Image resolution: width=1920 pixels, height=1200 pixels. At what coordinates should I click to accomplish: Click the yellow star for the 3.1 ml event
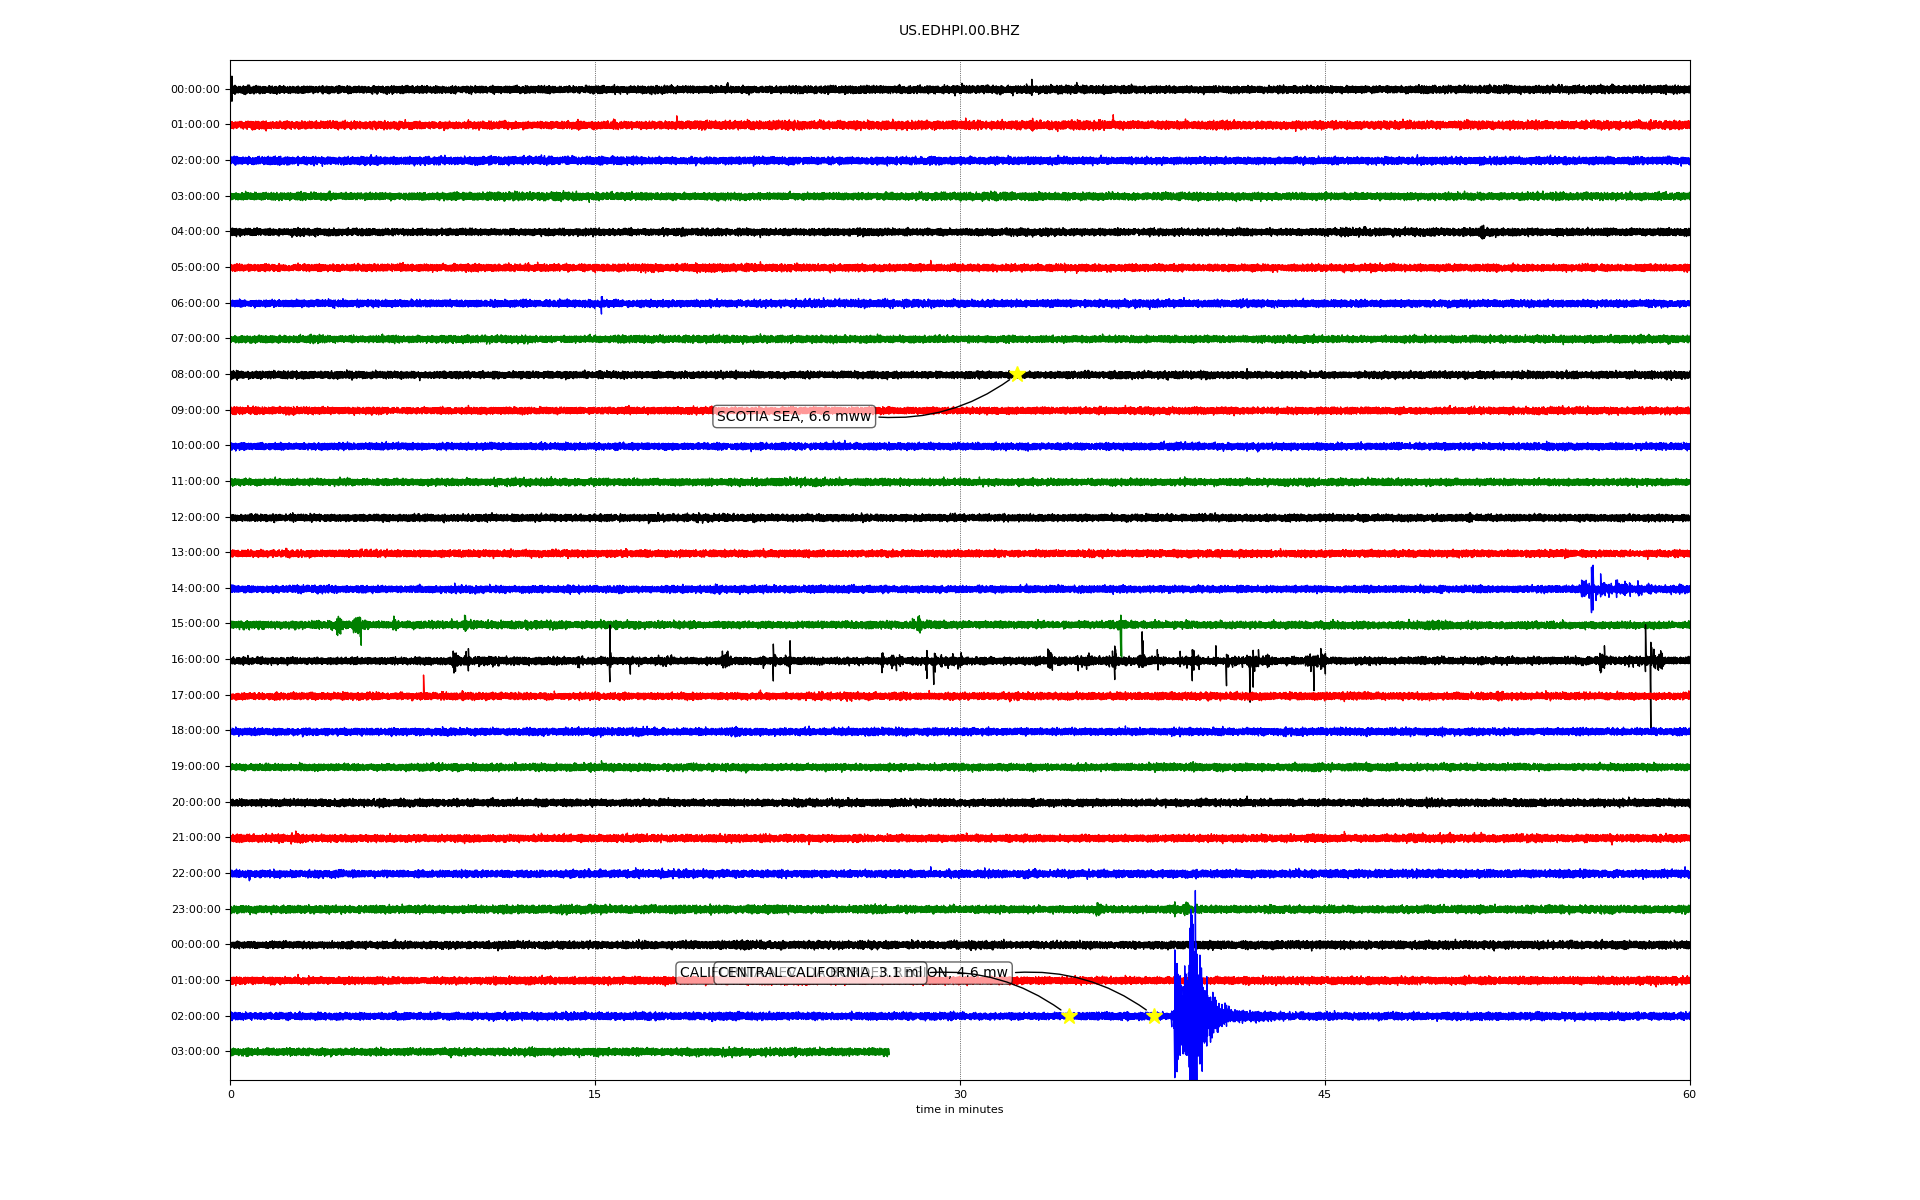(x=1069, y=1016)
